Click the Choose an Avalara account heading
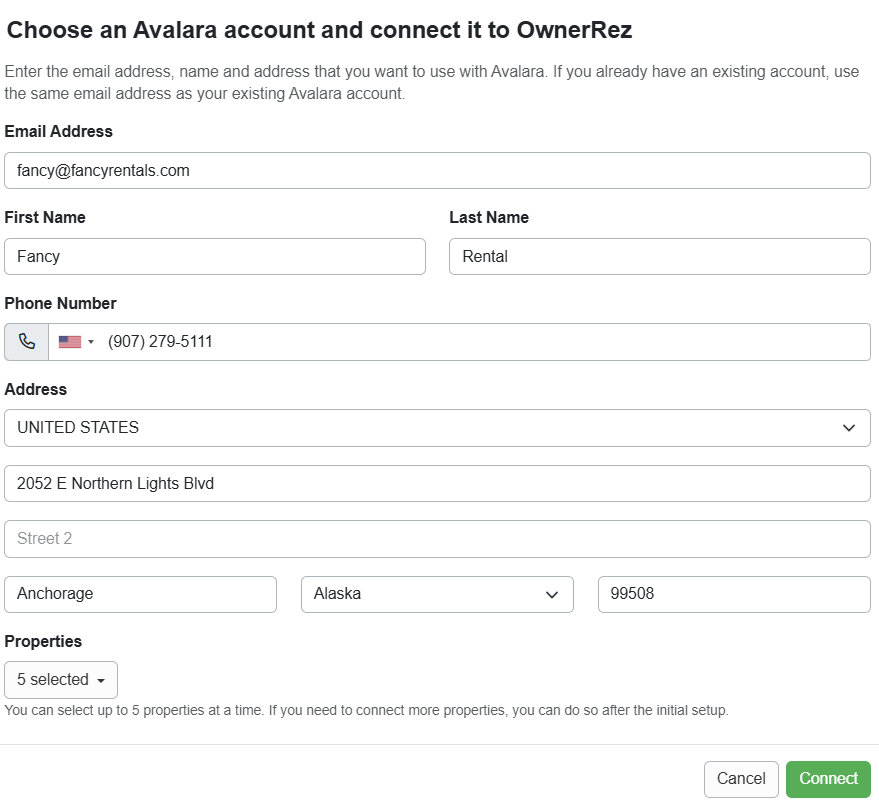The height and width of the screenshot is (810, 879). pyautogui.click(x=320, y=30)
